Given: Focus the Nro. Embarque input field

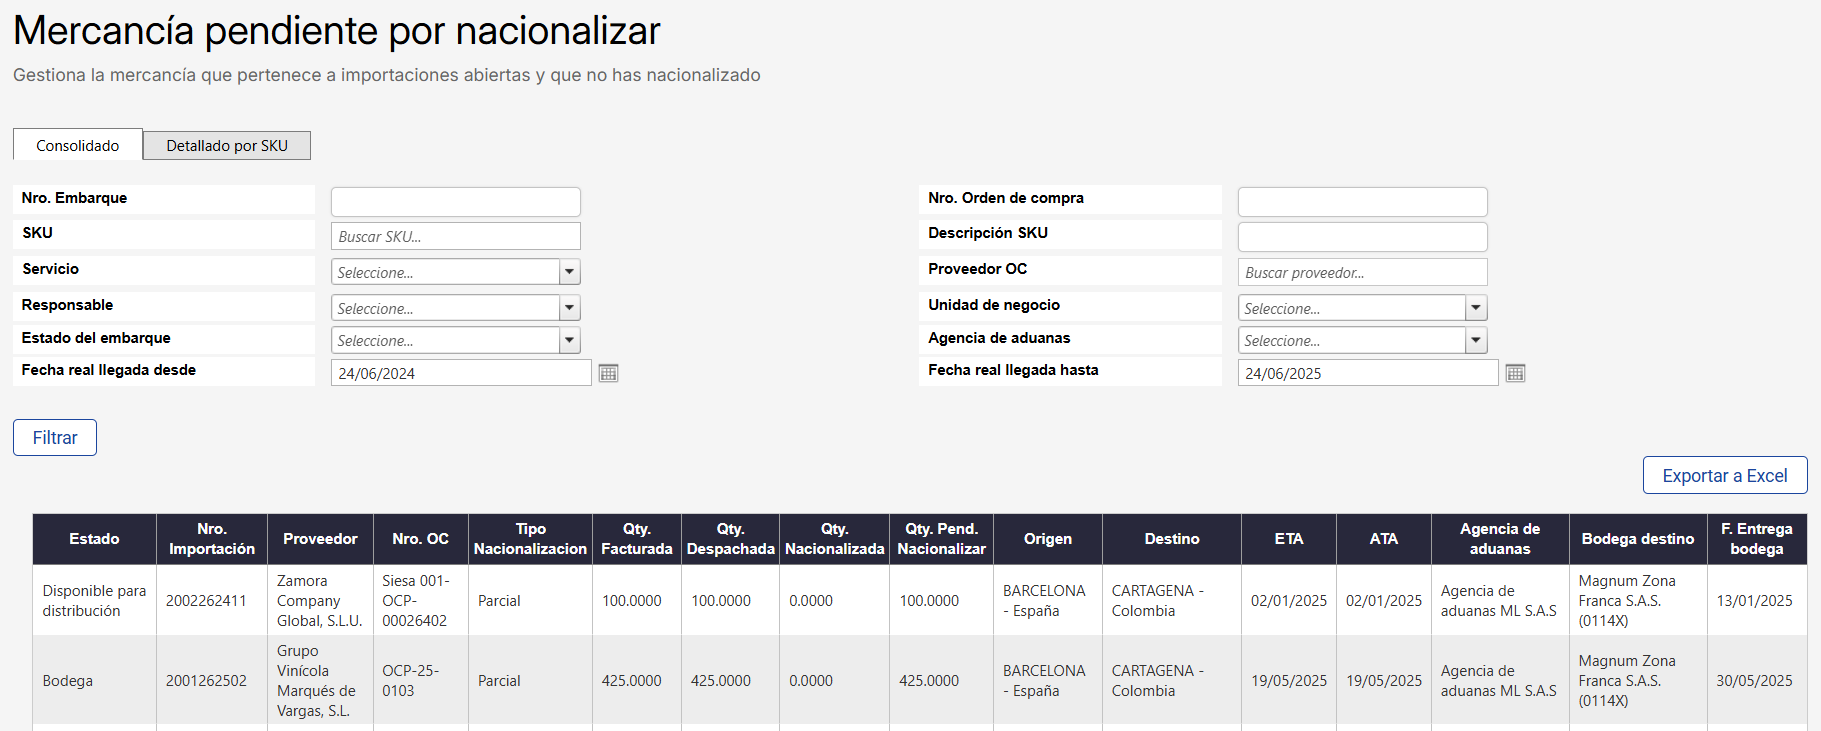Looking at the screenshot, I should 455,202.
